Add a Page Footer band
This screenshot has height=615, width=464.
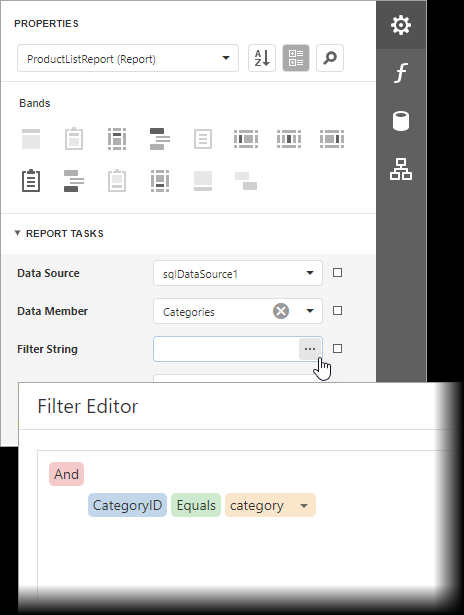pyautogui.click(x=160, y=181)
